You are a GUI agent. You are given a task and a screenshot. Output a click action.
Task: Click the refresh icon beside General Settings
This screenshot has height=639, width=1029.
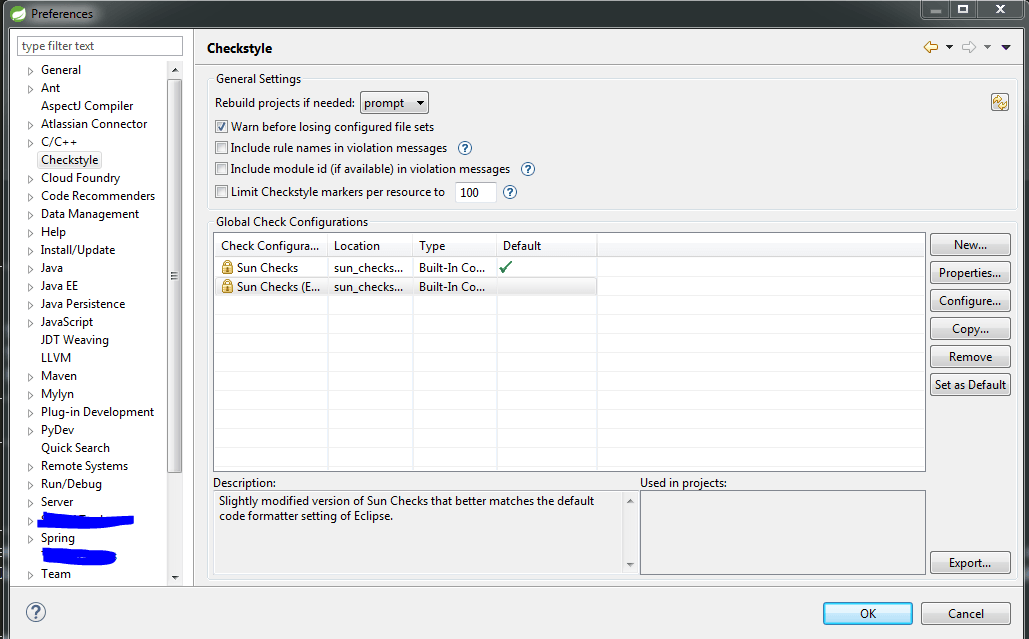coord(999,102)
